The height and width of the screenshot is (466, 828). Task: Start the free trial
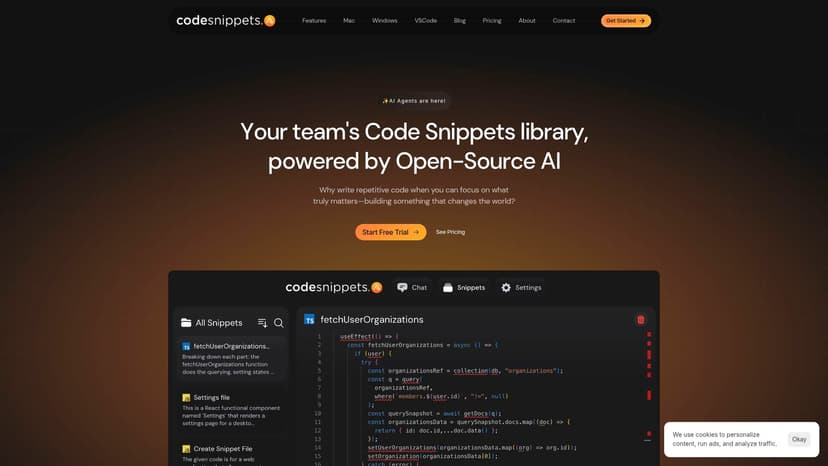point(390,232)
